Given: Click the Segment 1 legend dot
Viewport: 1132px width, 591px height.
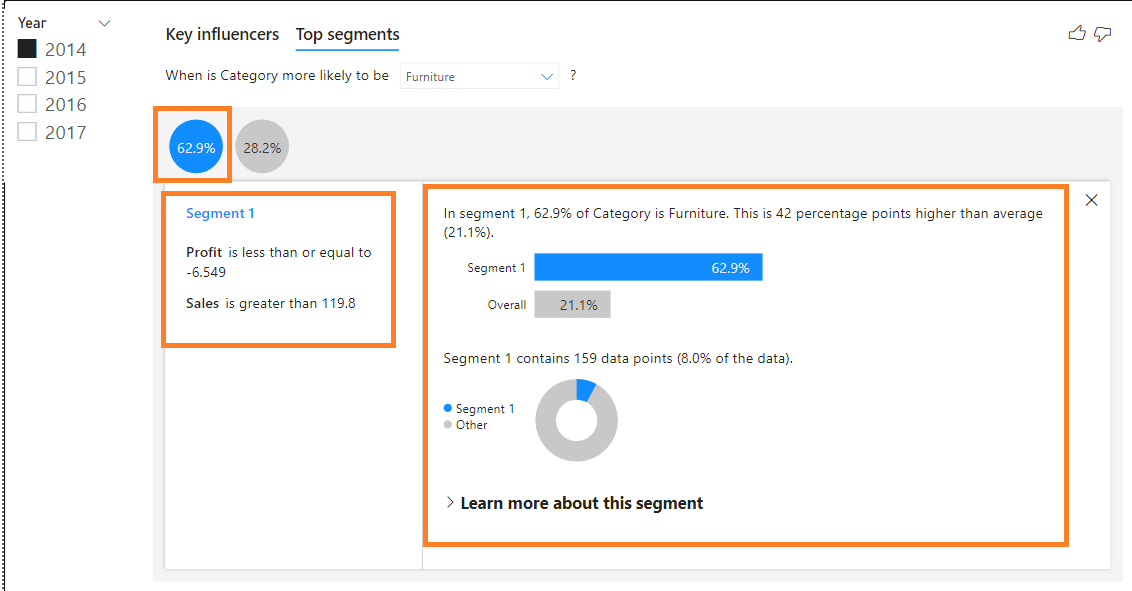Looking at the screenshot, I should point(446,408).
